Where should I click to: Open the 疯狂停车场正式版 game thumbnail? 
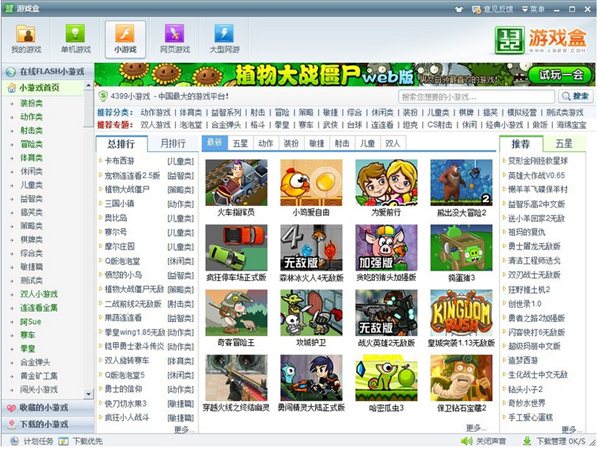[x=236, y=248]
